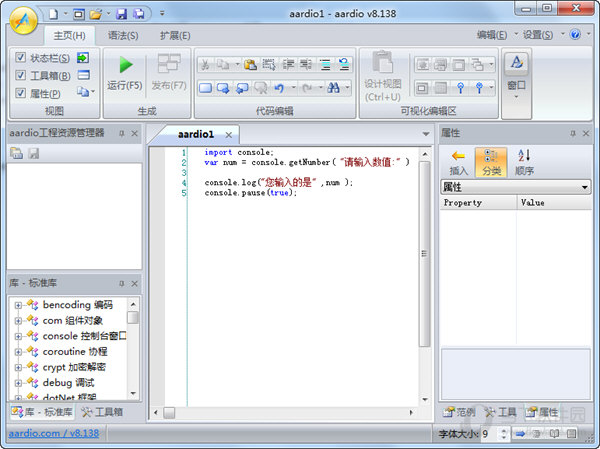Click the Categorize (分类) icon in properties
This screenshot has width=600, height=449.
pos(491,162)
